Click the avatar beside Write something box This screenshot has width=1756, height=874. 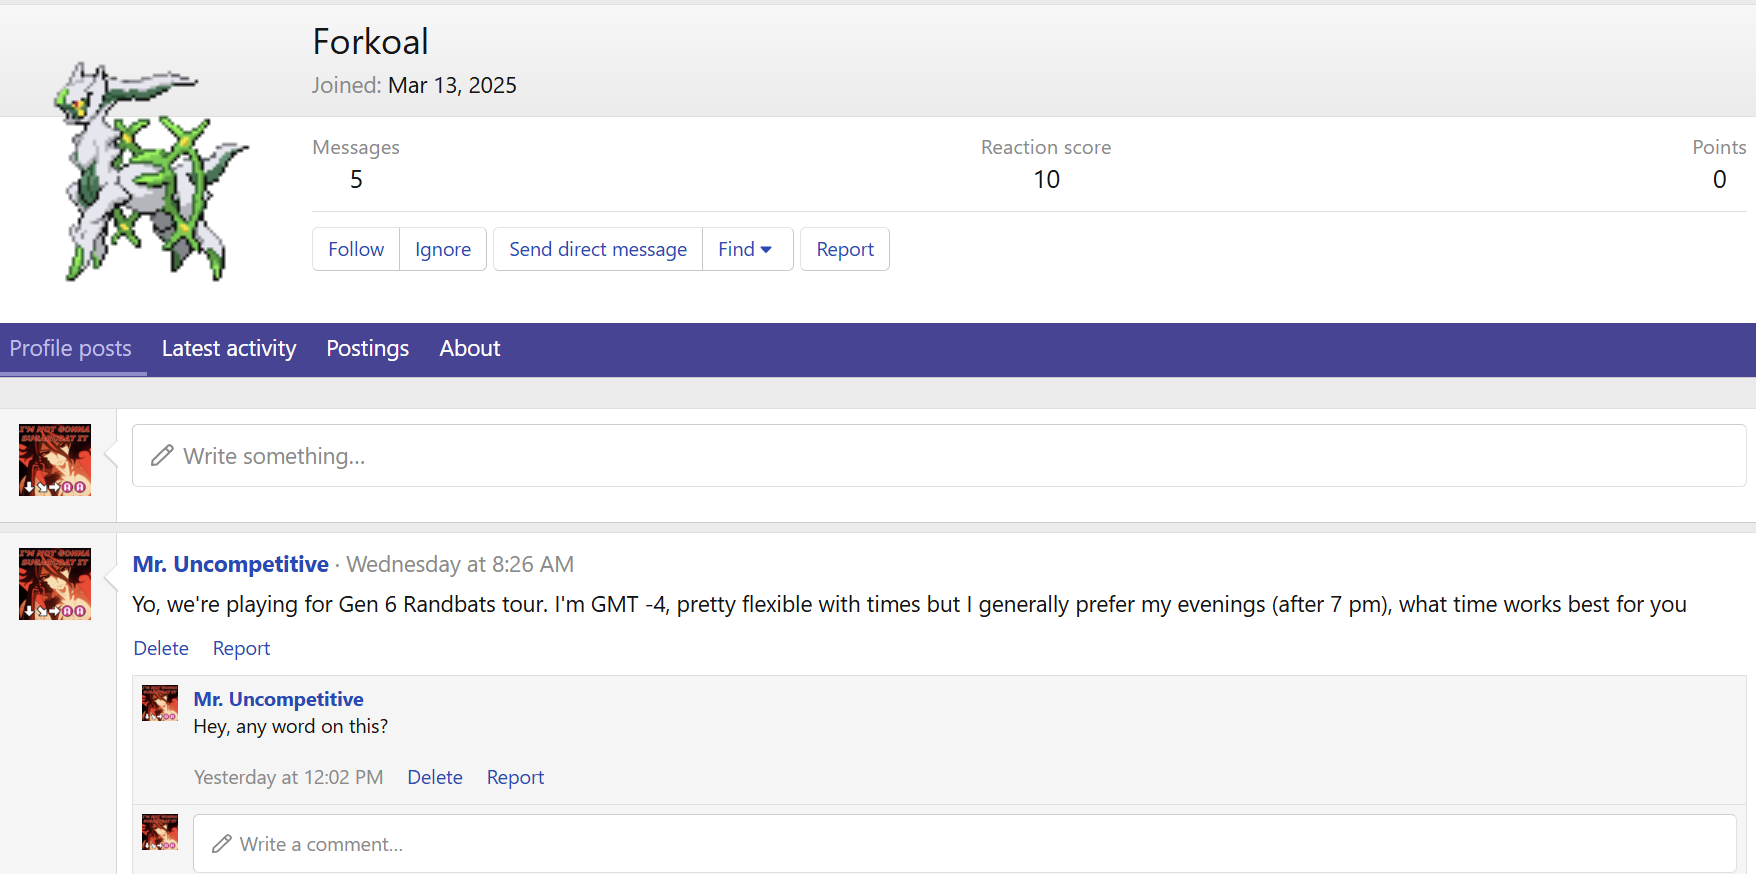click(55, 460)
